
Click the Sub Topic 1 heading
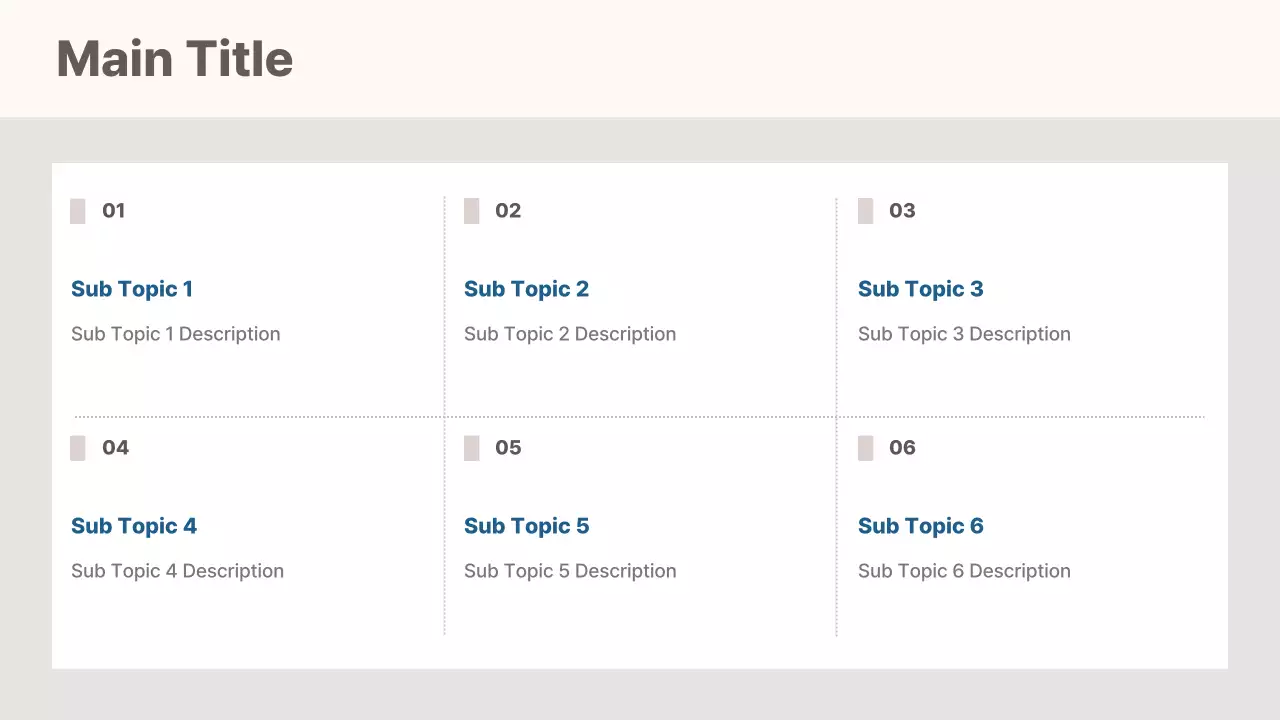tap(132, 289)
